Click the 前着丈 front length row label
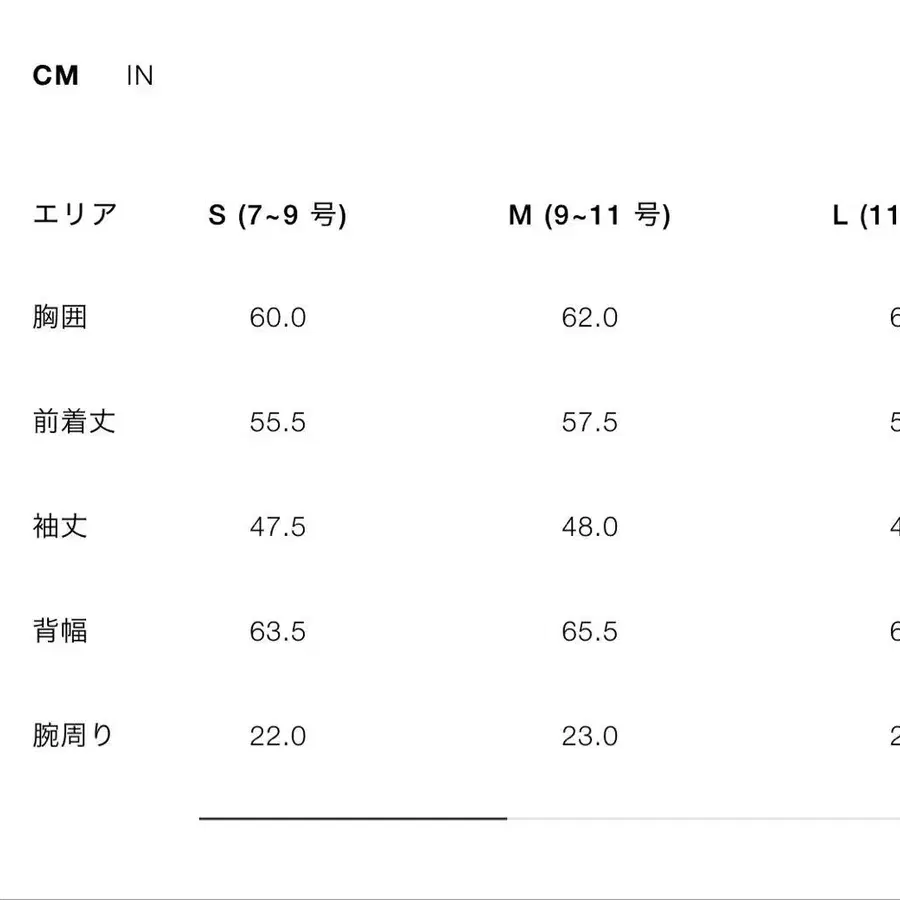900x900 pixels. pos(75,422)
